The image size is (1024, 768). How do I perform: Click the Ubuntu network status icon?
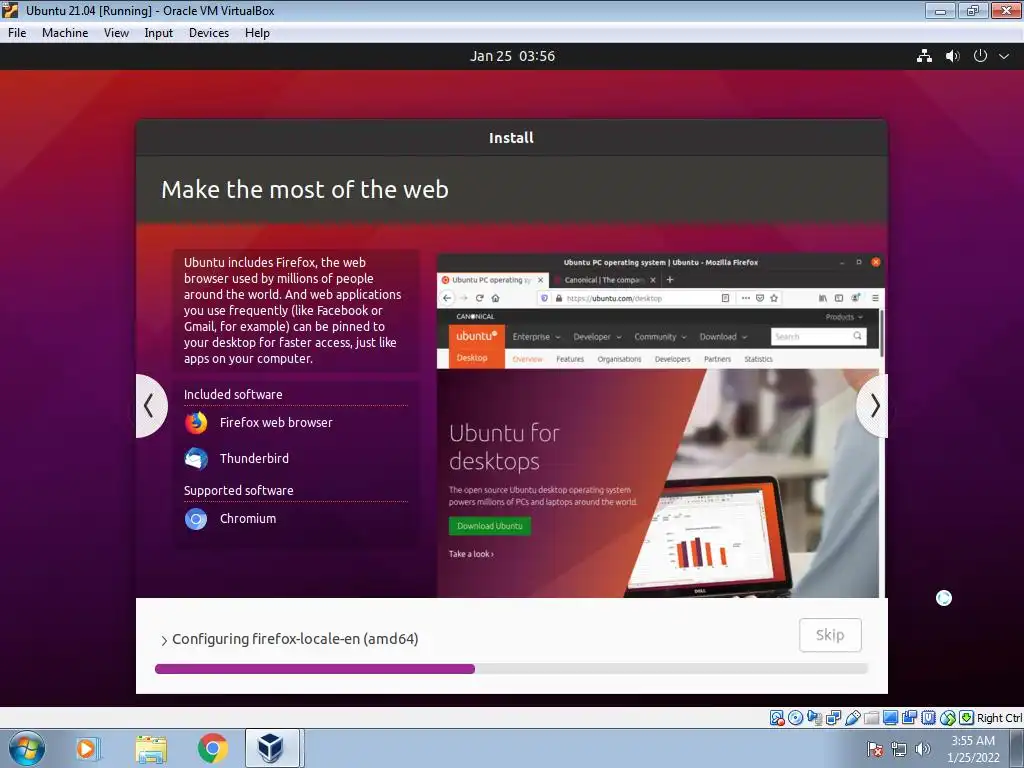[x=924, y=56]
